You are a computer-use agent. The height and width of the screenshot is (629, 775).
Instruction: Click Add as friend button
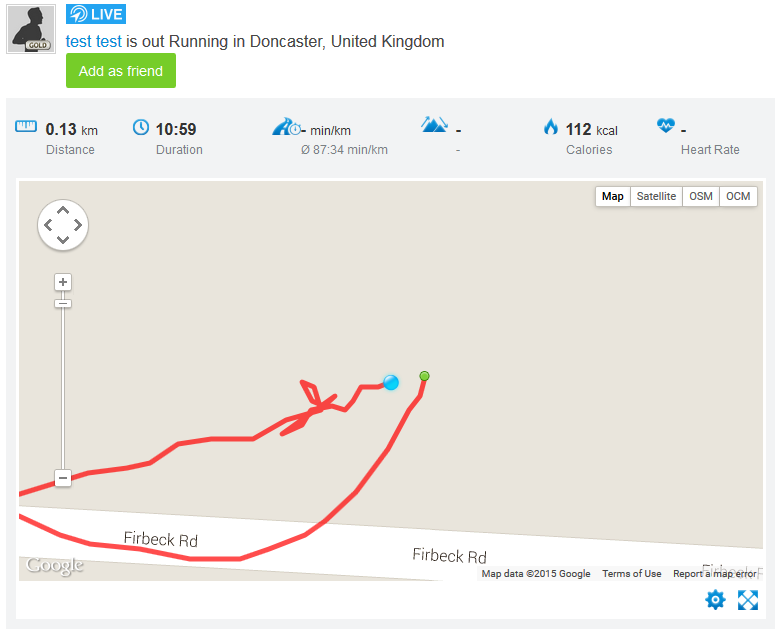coord(121,71)
